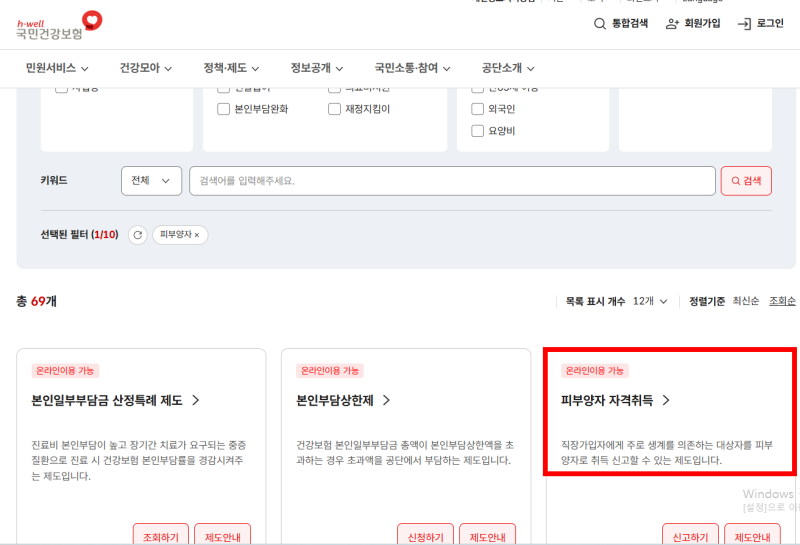Expand 민원서비스 menu

pyautogui.click(x=57, y=68)
